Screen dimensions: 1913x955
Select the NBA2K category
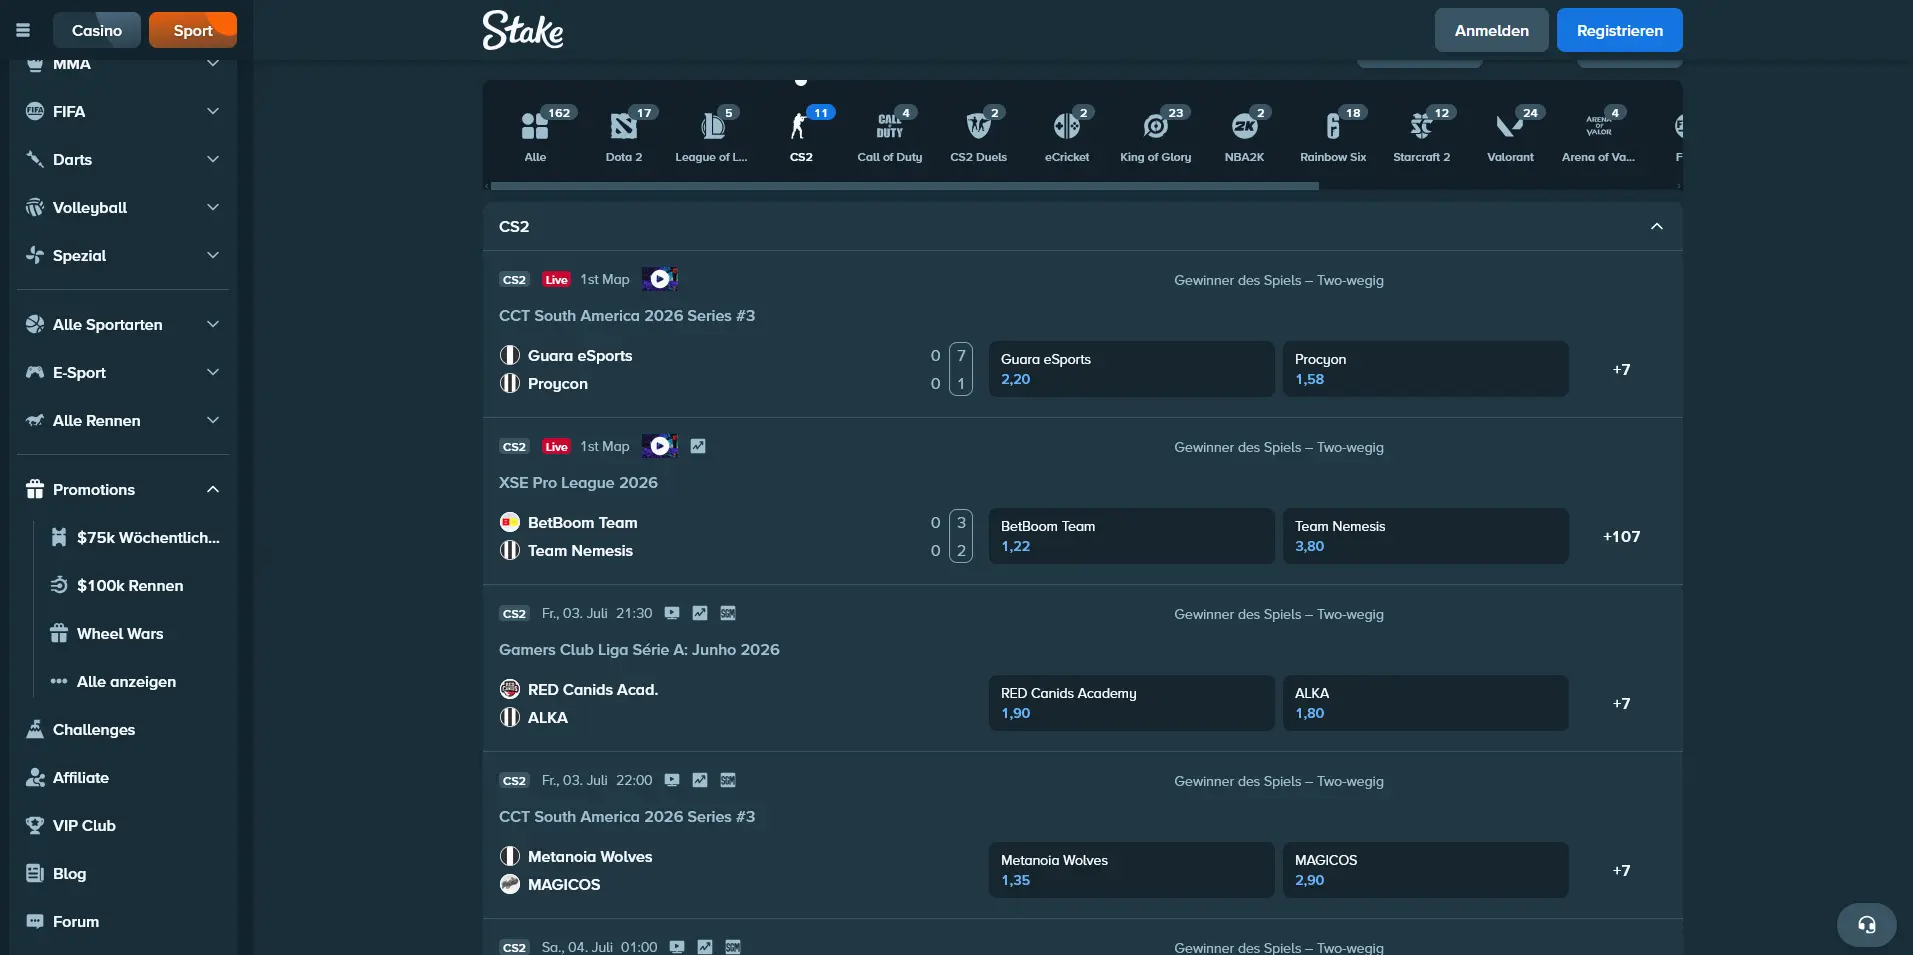point(1244,135)
